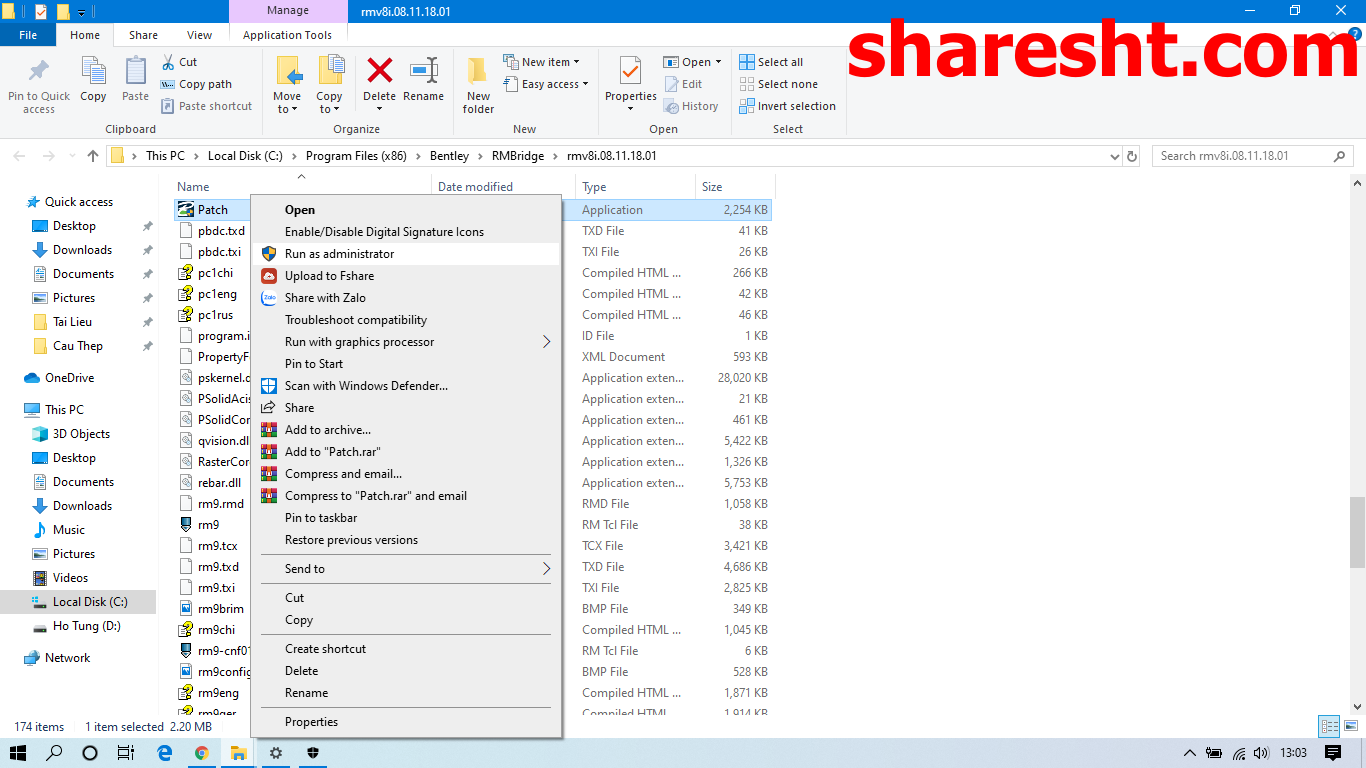Click Select all in ribbon
This screenshot has width=1366, height=768.
771,62
